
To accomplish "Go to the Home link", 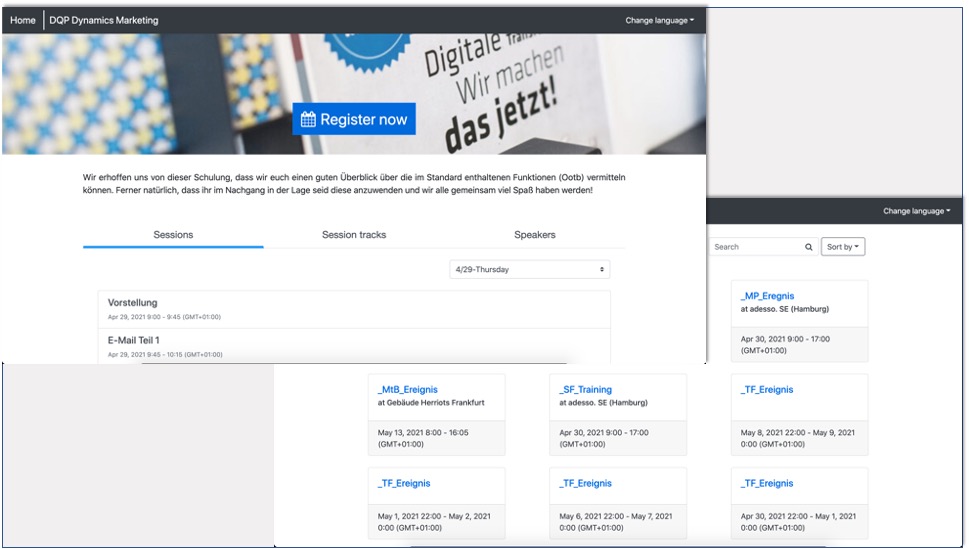I will click(22, 20).
